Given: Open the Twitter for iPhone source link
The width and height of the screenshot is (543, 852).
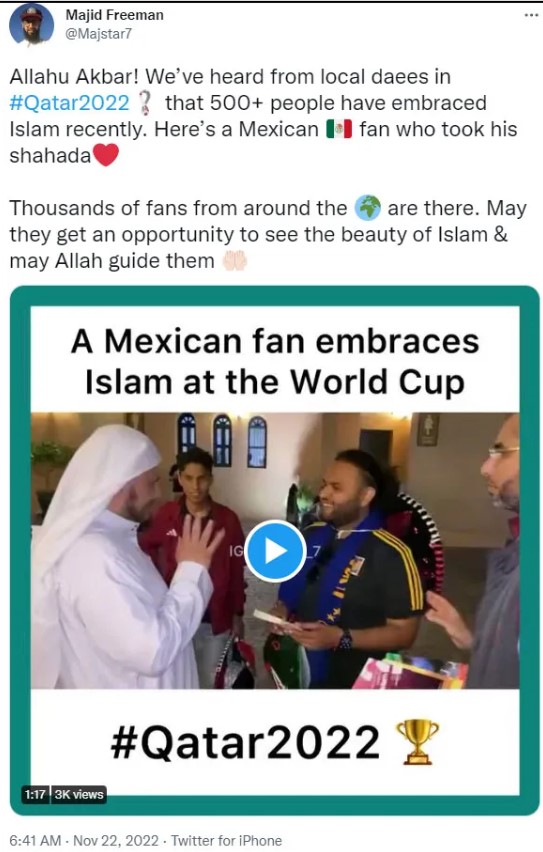Looking at the screenshot, I should point(227,840).
